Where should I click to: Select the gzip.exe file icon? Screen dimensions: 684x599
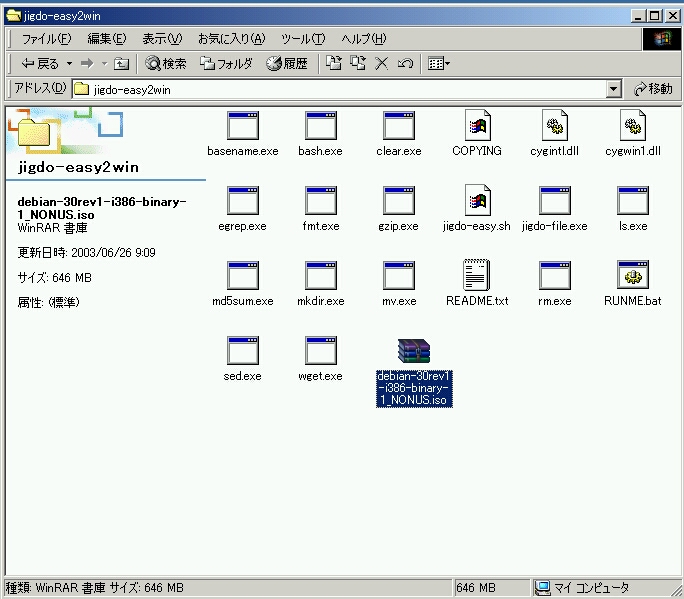(x=399, y=201)
